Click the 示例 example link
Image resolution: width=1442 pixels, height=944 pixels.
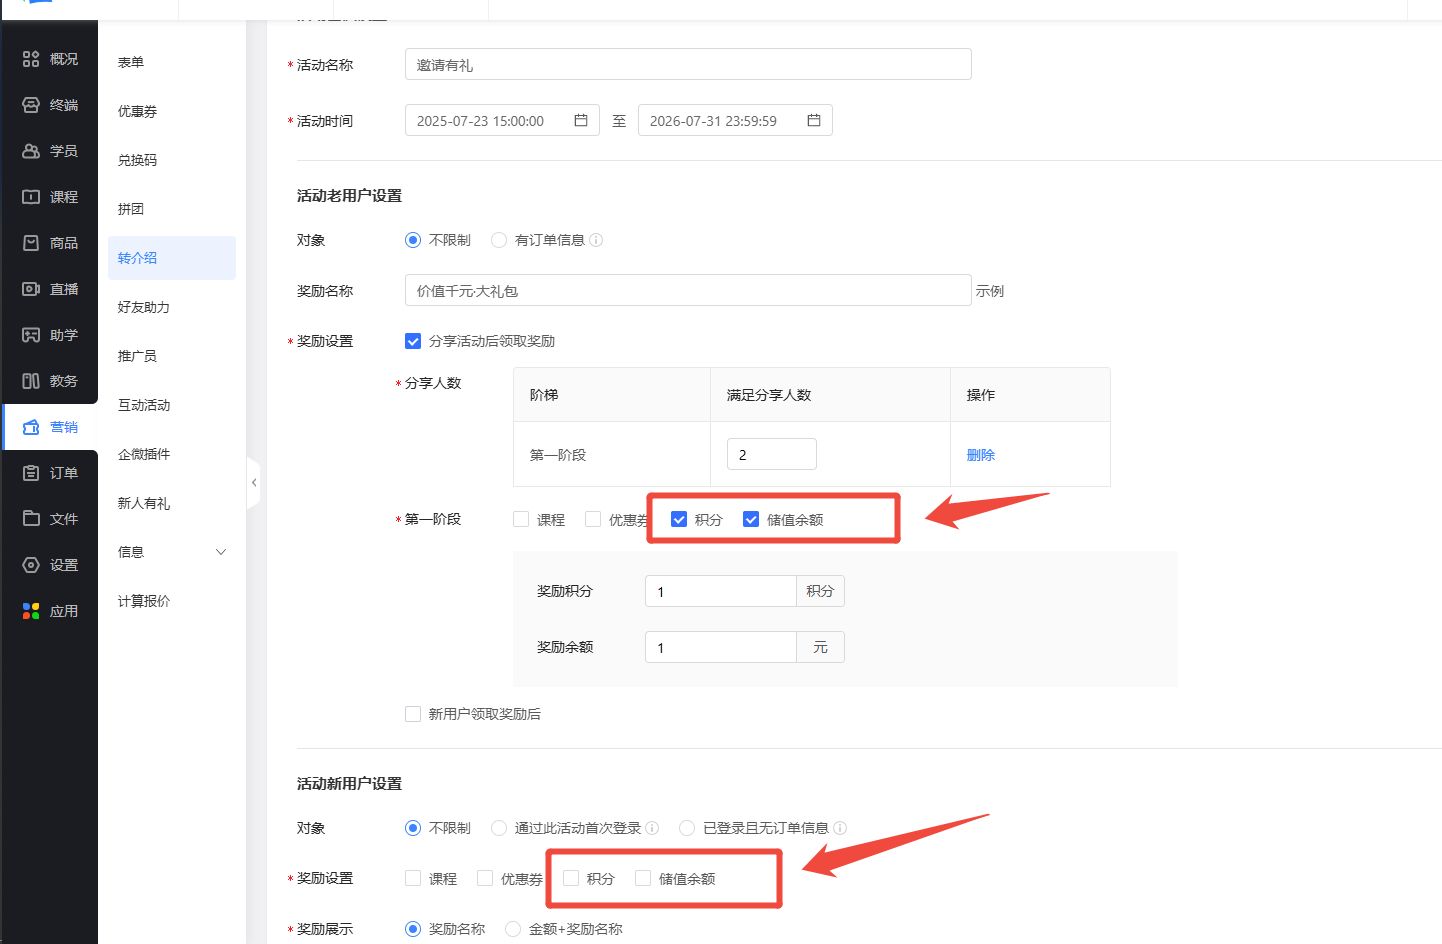click(990, 291)
